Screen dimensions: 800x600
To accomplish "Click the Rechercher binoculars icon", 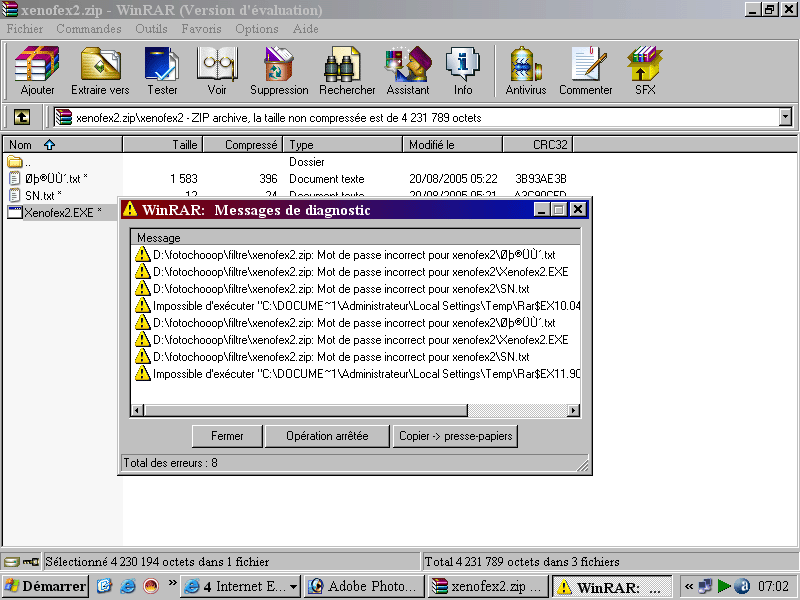I will pyautogui.click(x=342, y=64).
